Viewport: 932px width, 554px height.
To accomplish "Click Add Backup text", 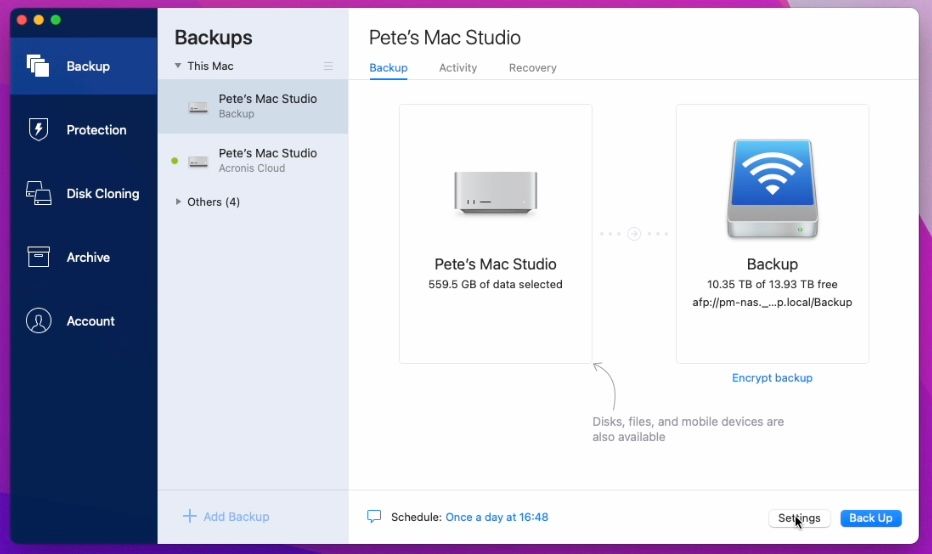I will tap(236, 517).
